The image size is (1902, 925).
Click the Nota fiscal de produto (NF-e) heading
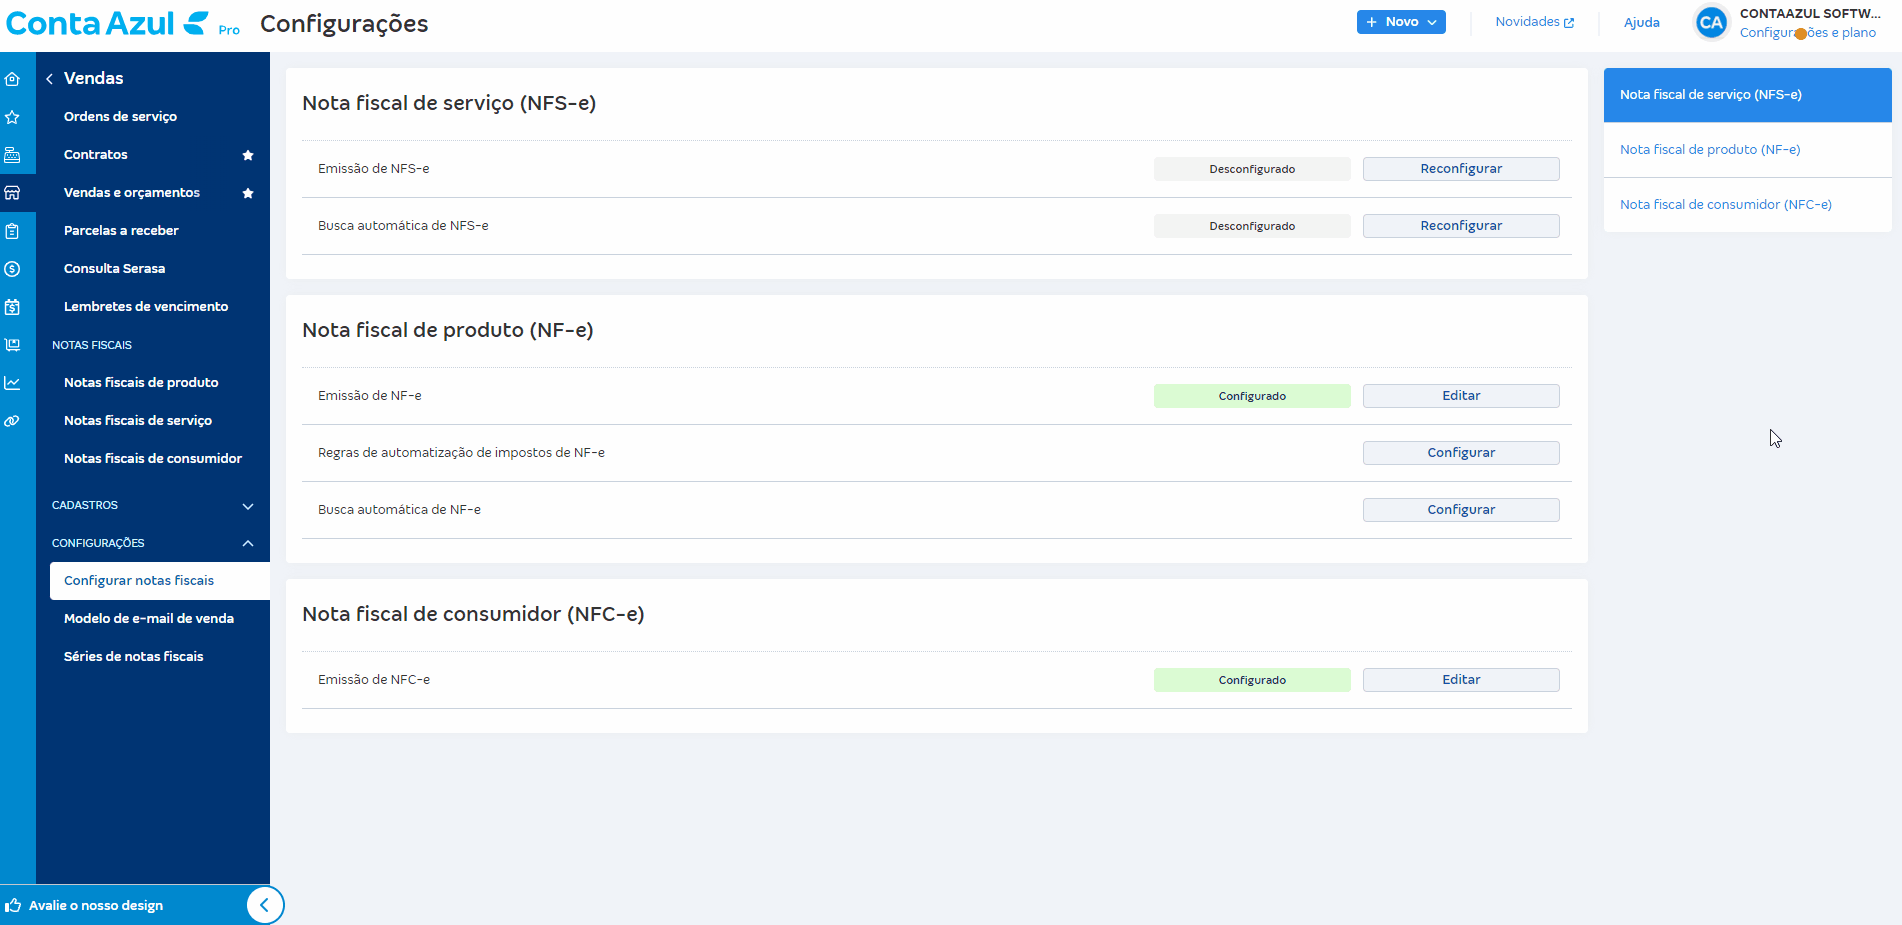click(448, 330)
